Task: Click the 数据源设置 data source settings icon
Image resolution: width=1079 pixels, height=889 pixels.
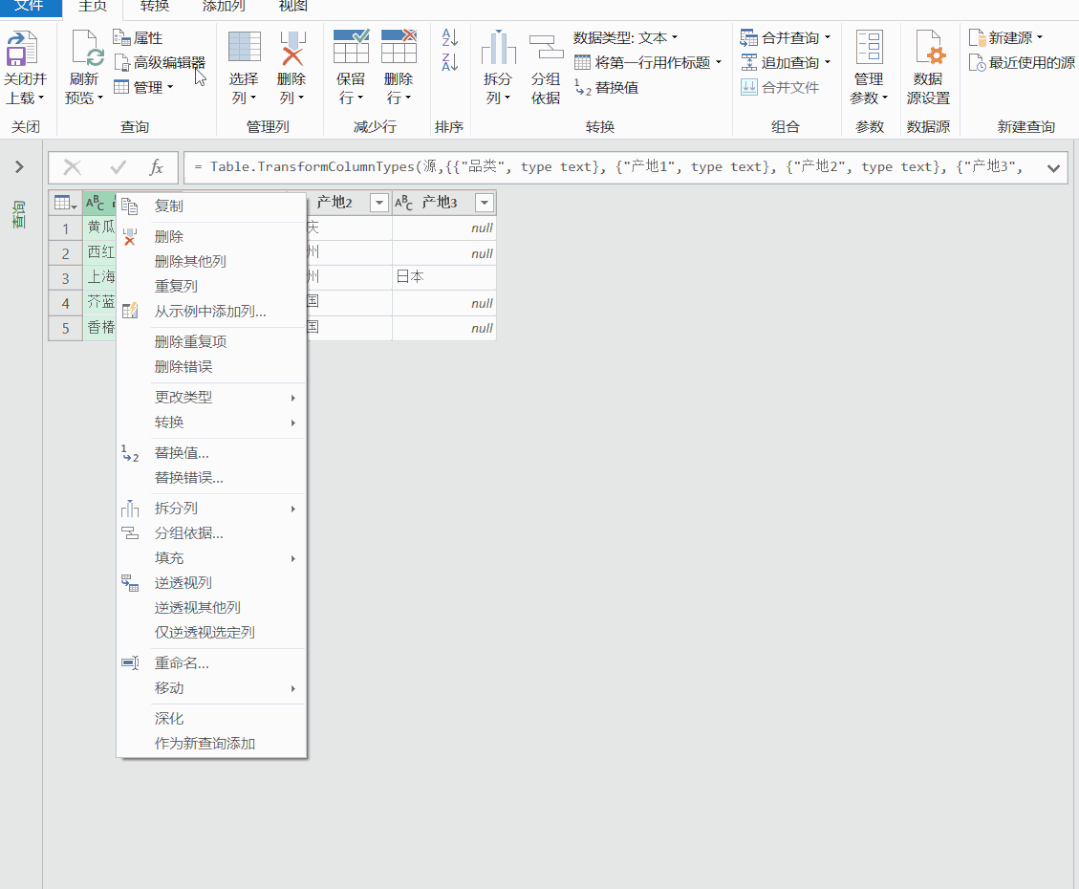Action: point(928,47)
